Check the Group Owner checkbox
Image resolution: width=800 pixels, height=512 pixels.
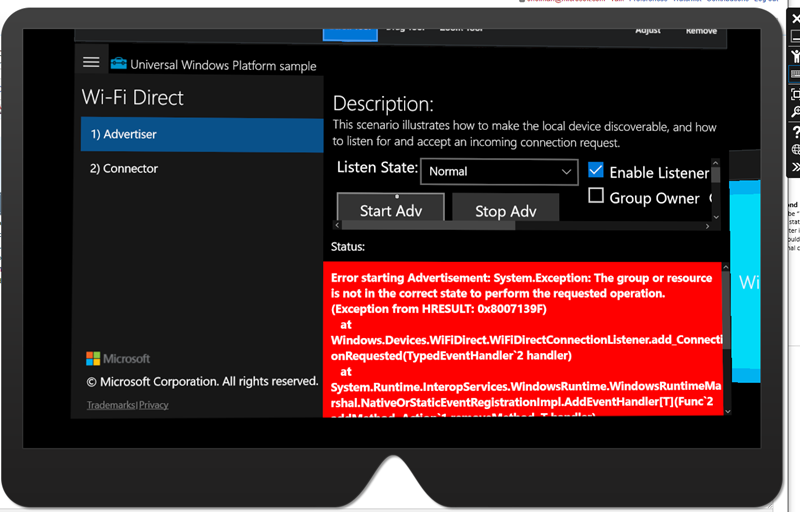[596, 195]
